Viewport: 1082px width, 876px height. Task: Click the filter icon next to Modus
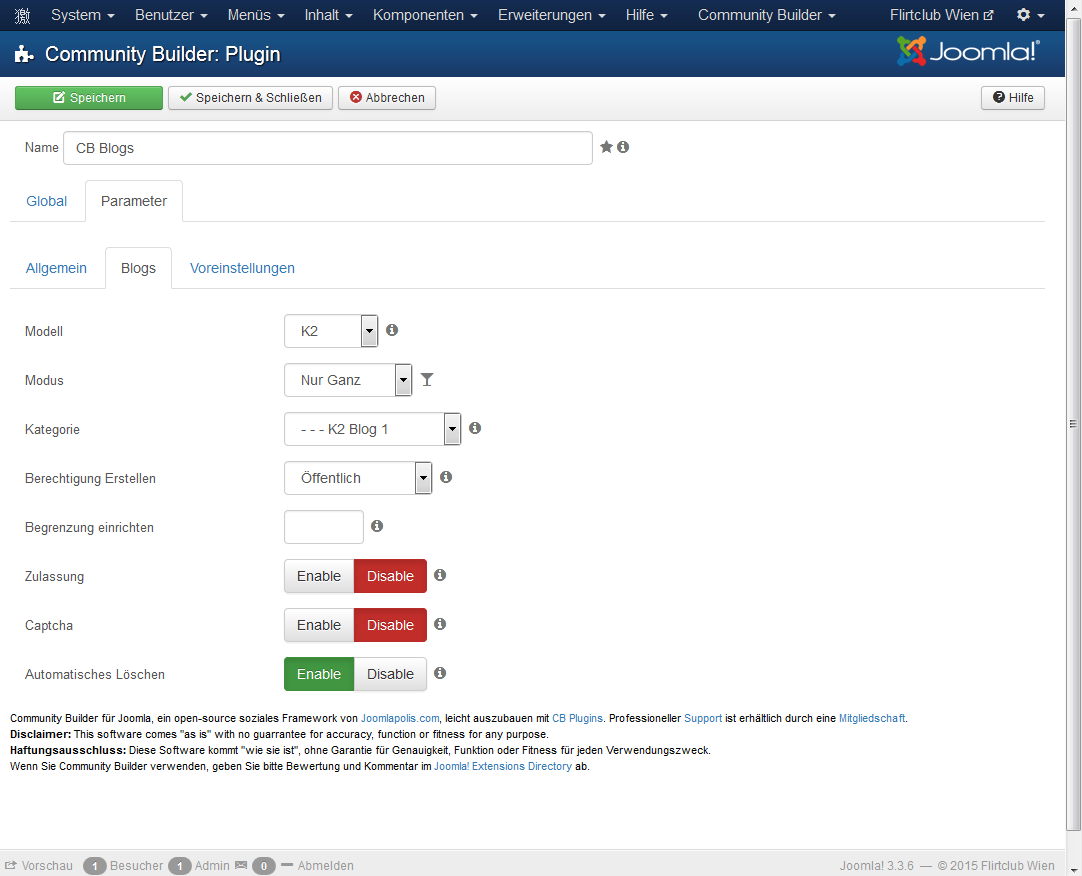[427, 380]
